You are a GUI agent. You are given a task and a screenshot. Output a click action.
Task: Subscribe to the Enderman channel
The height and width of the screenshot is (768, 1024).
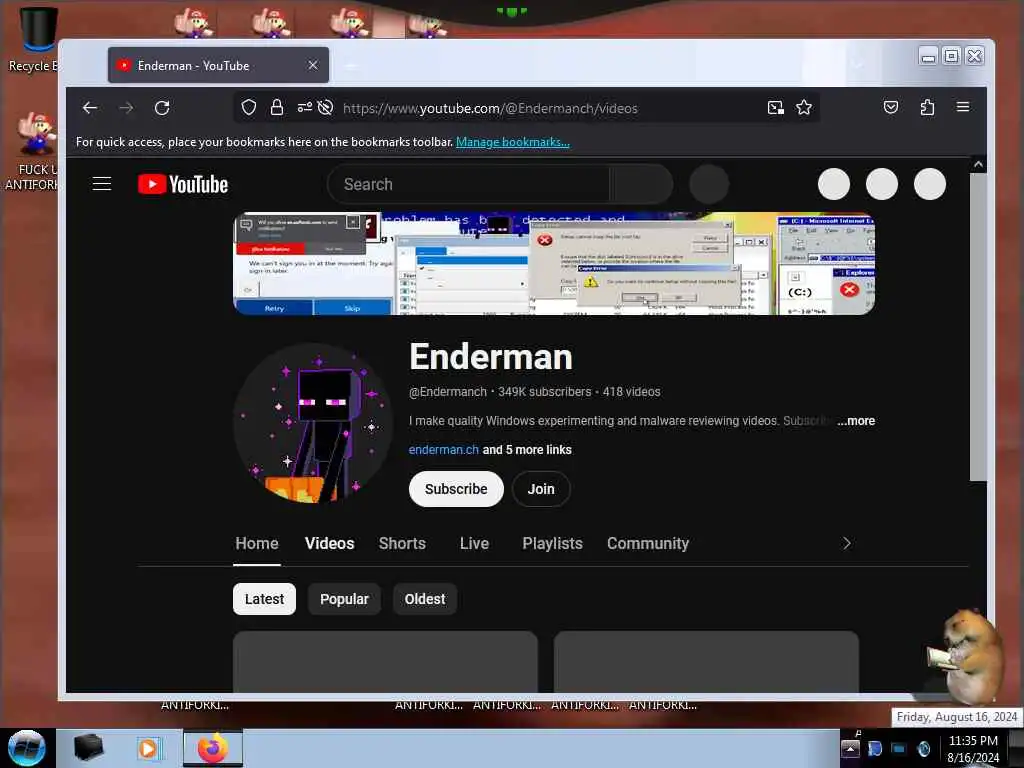pyautogui.click(x=456, y=489)
